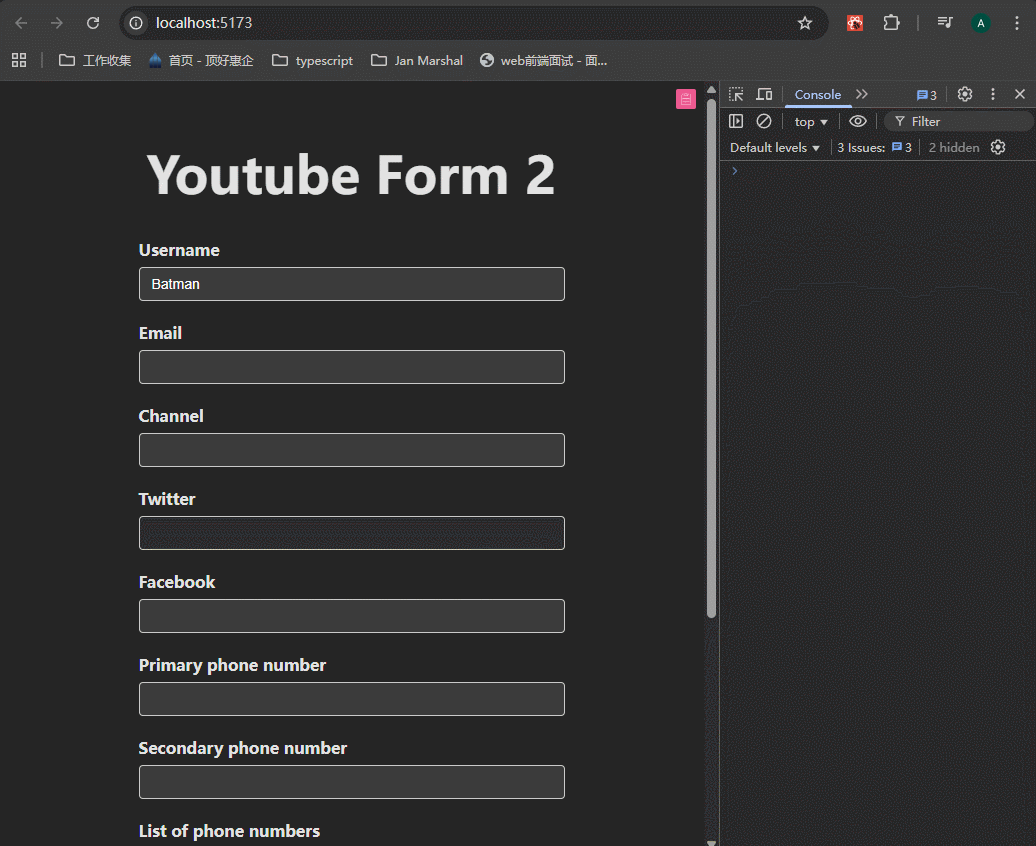
Task: Open the 3 Issues link in console
Action: pos(874,148)
